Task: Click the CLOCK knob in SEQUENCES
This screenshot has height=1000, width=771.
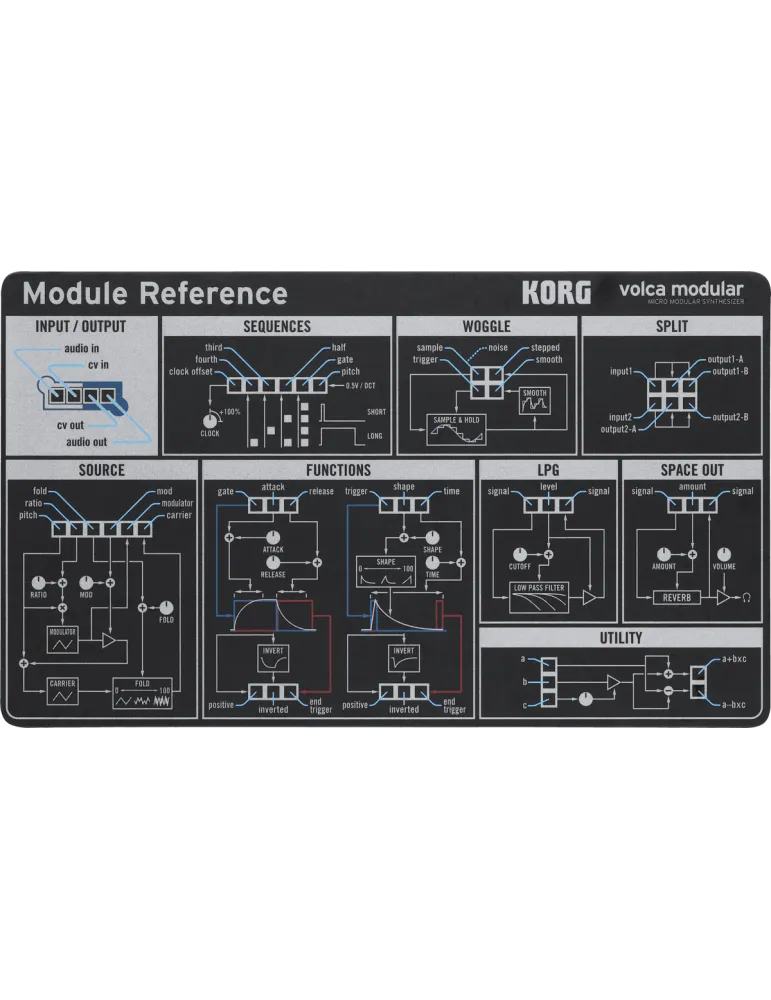Action: [210, 421]
